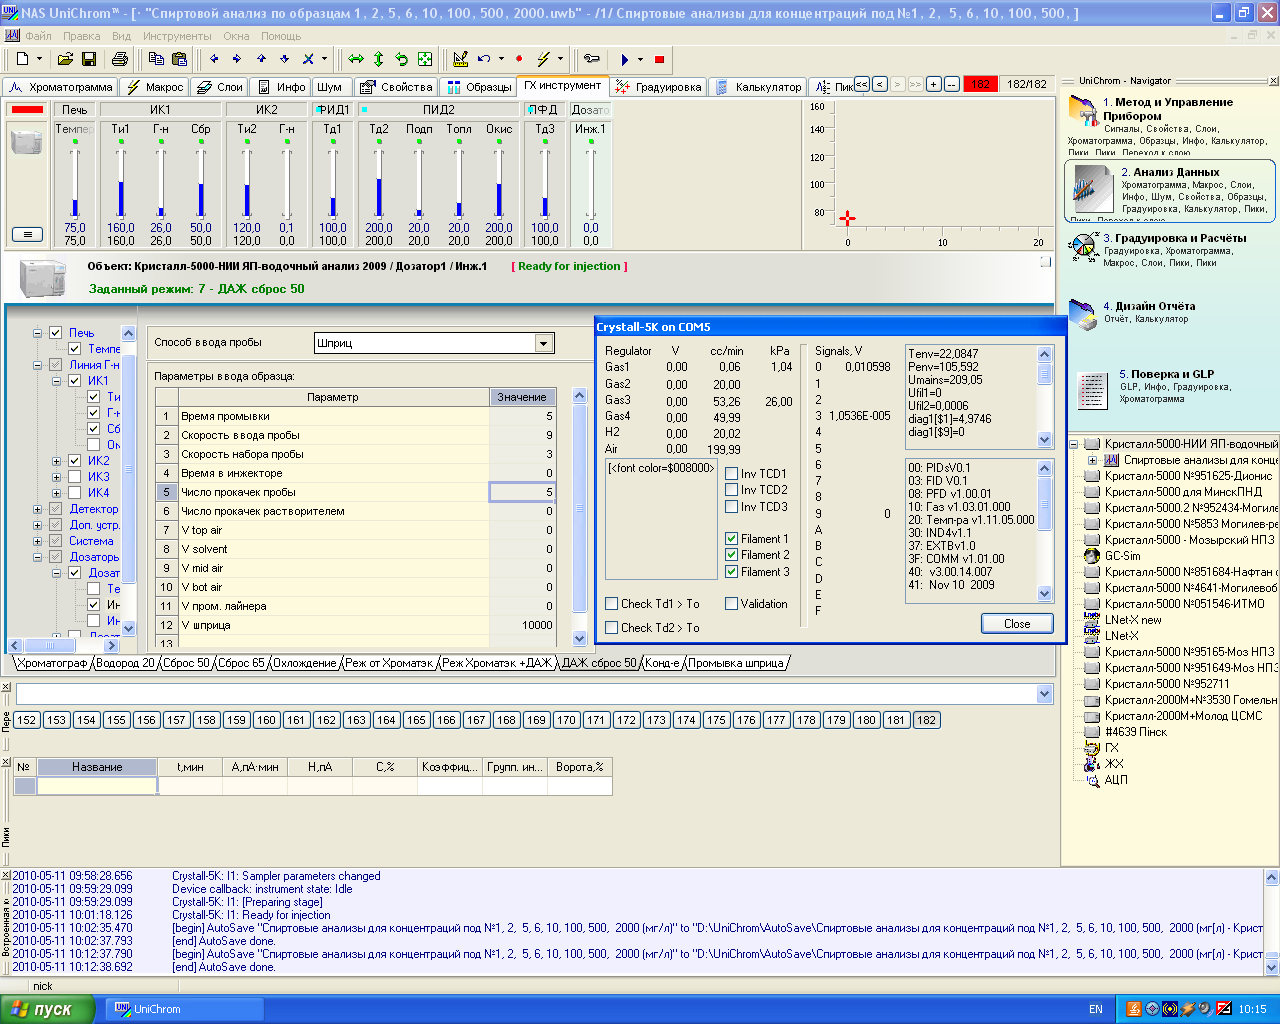Viewport: 1280px width, 1024px height.
Task: Click the blue right arrow toolbar icon
Action: pos(237,59)
